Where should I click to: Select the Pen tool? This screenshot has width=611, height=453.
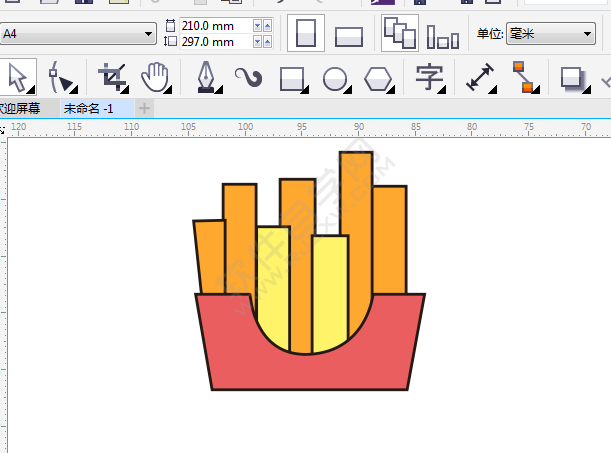point(205,77)
